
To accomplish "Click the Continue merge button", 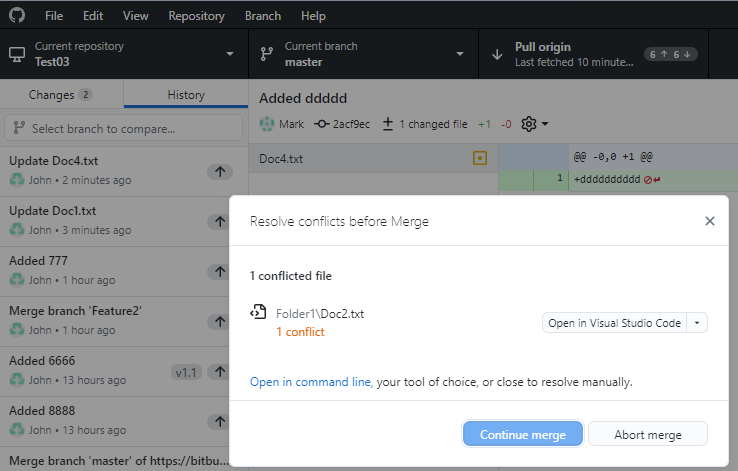I will coord(523,435).
